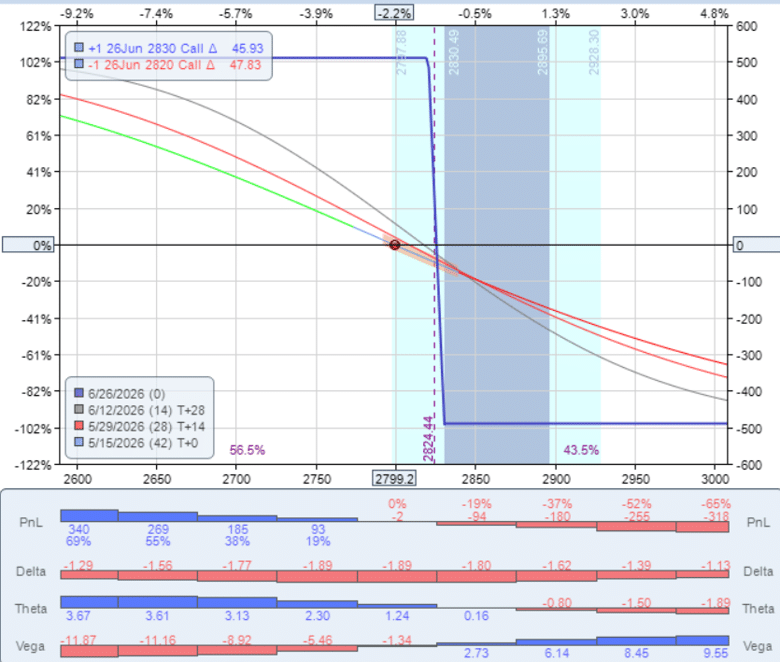Click the Delta bar valued -1.77
Image resolution: width=780 pixels, height=662 pixels.
[x=237, y=576]
